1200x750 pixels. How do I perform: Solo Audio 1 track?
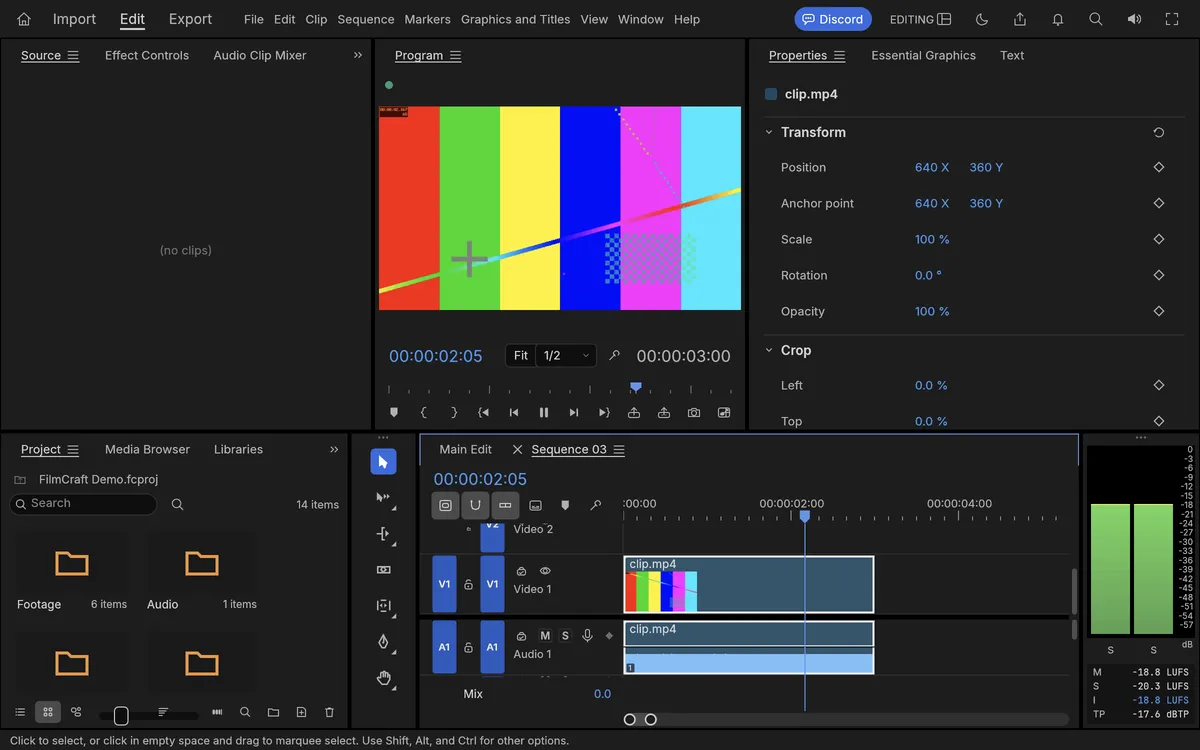[565, 636]
